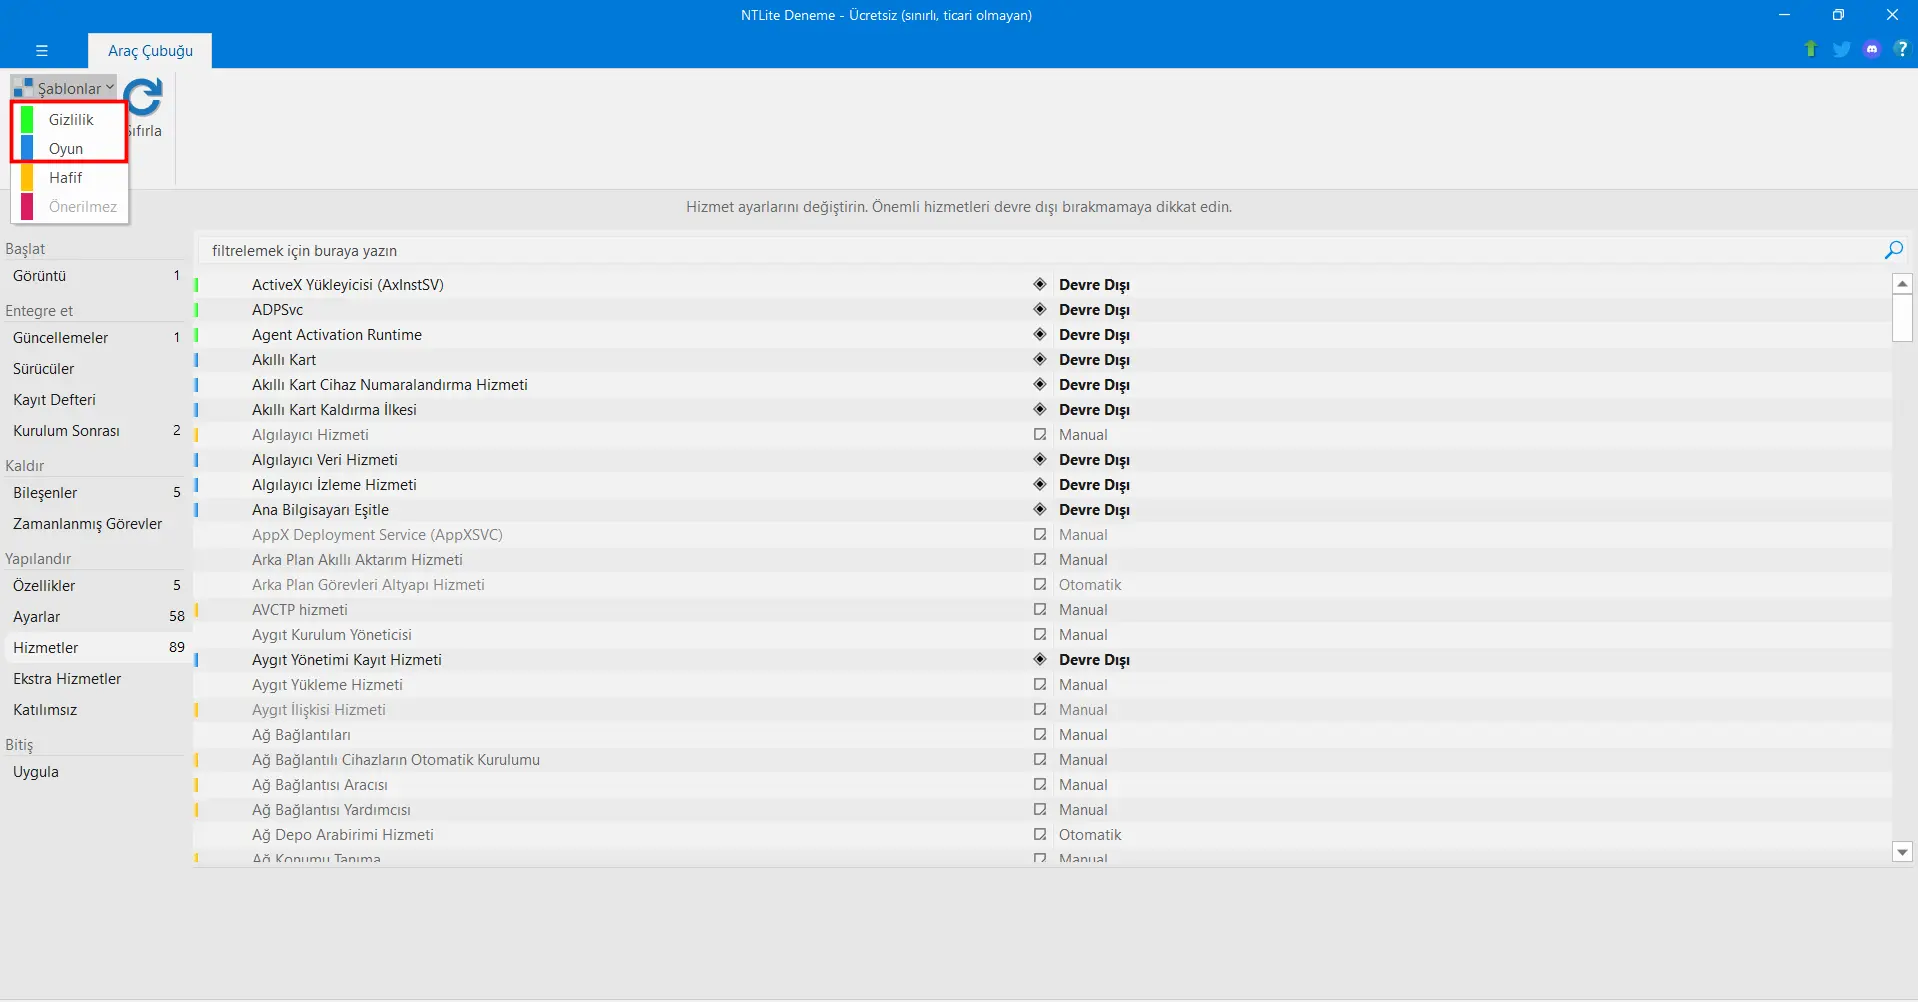Image resolution: width=1918 pixels, height=1002 pixels.
Task: Open Özellikler section
Action: pyautogui.click(x=96, y=585)
